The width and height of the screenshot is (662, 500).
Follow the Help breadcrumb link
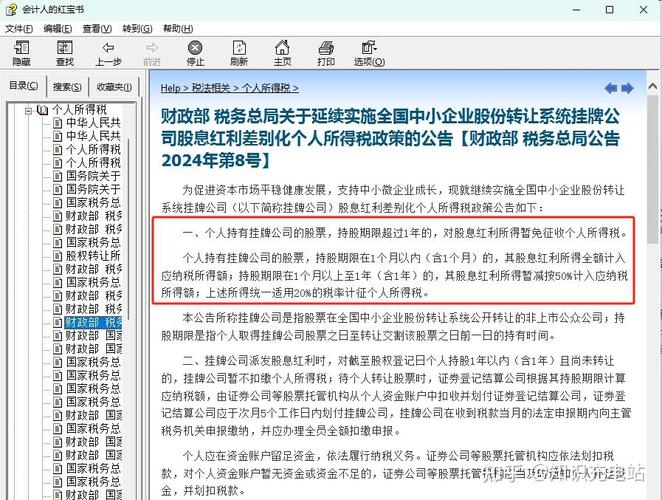(171, 88)
